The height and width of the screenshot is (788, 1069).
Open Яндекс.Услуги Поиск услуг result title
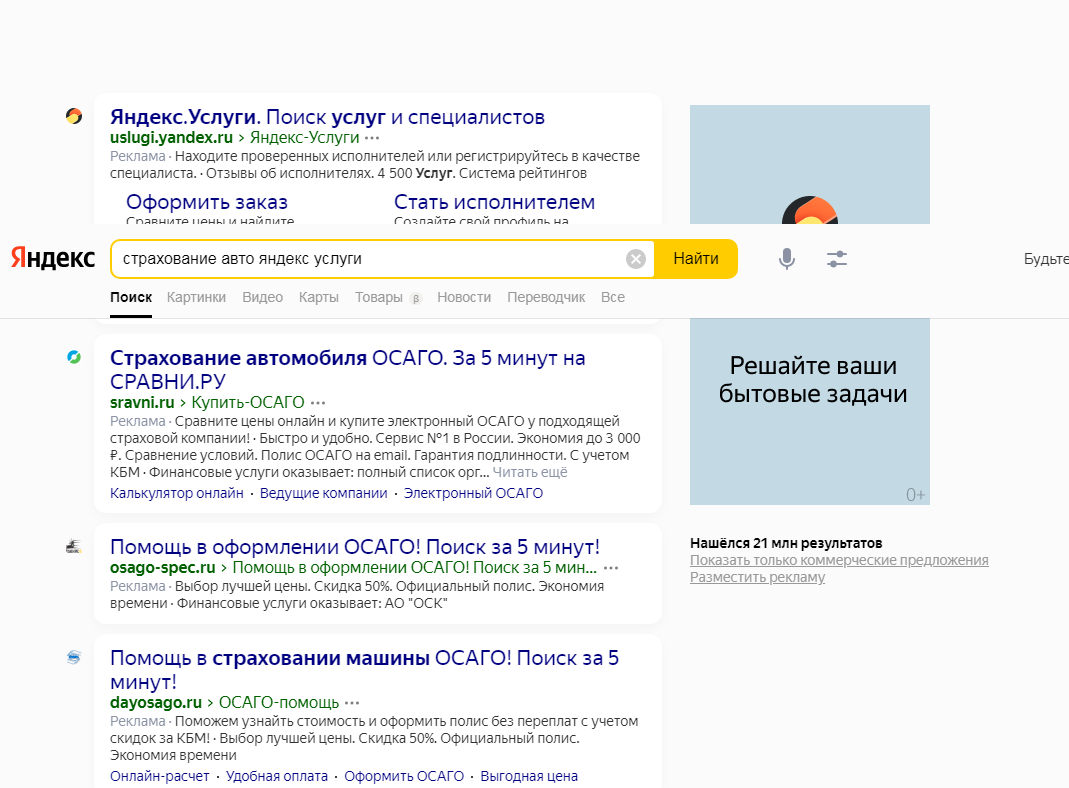click(x=327, y=117)
